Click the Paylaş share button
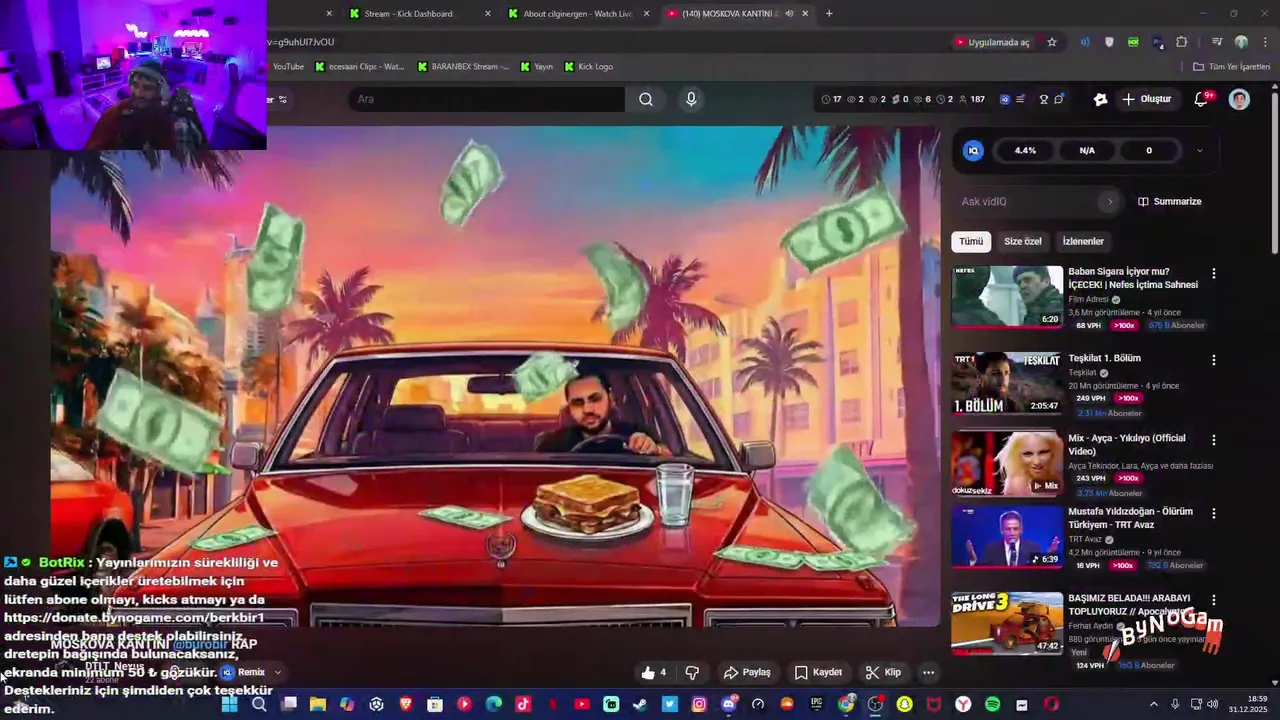 747,672
